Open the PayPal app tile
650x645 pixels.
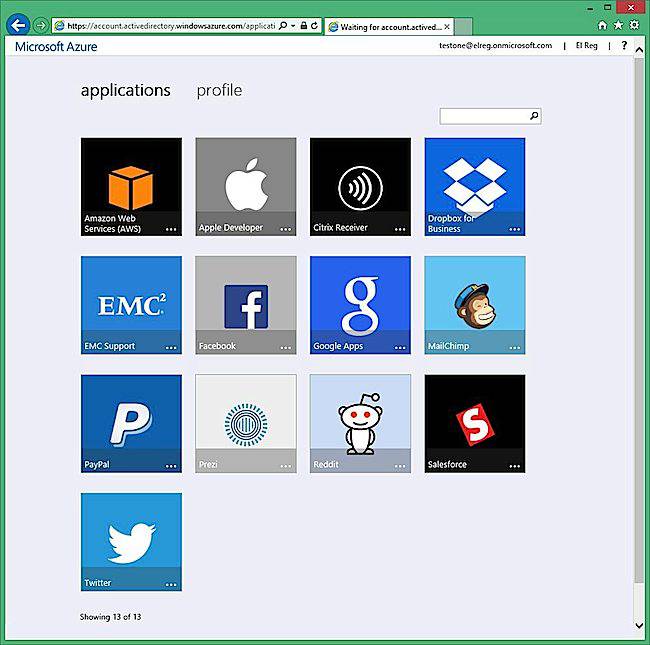coord(131,424)
